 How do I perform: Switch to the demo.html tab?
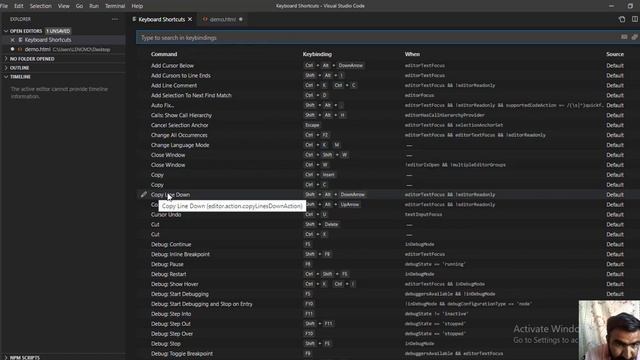pyautogui.click(x=222, y=19)
